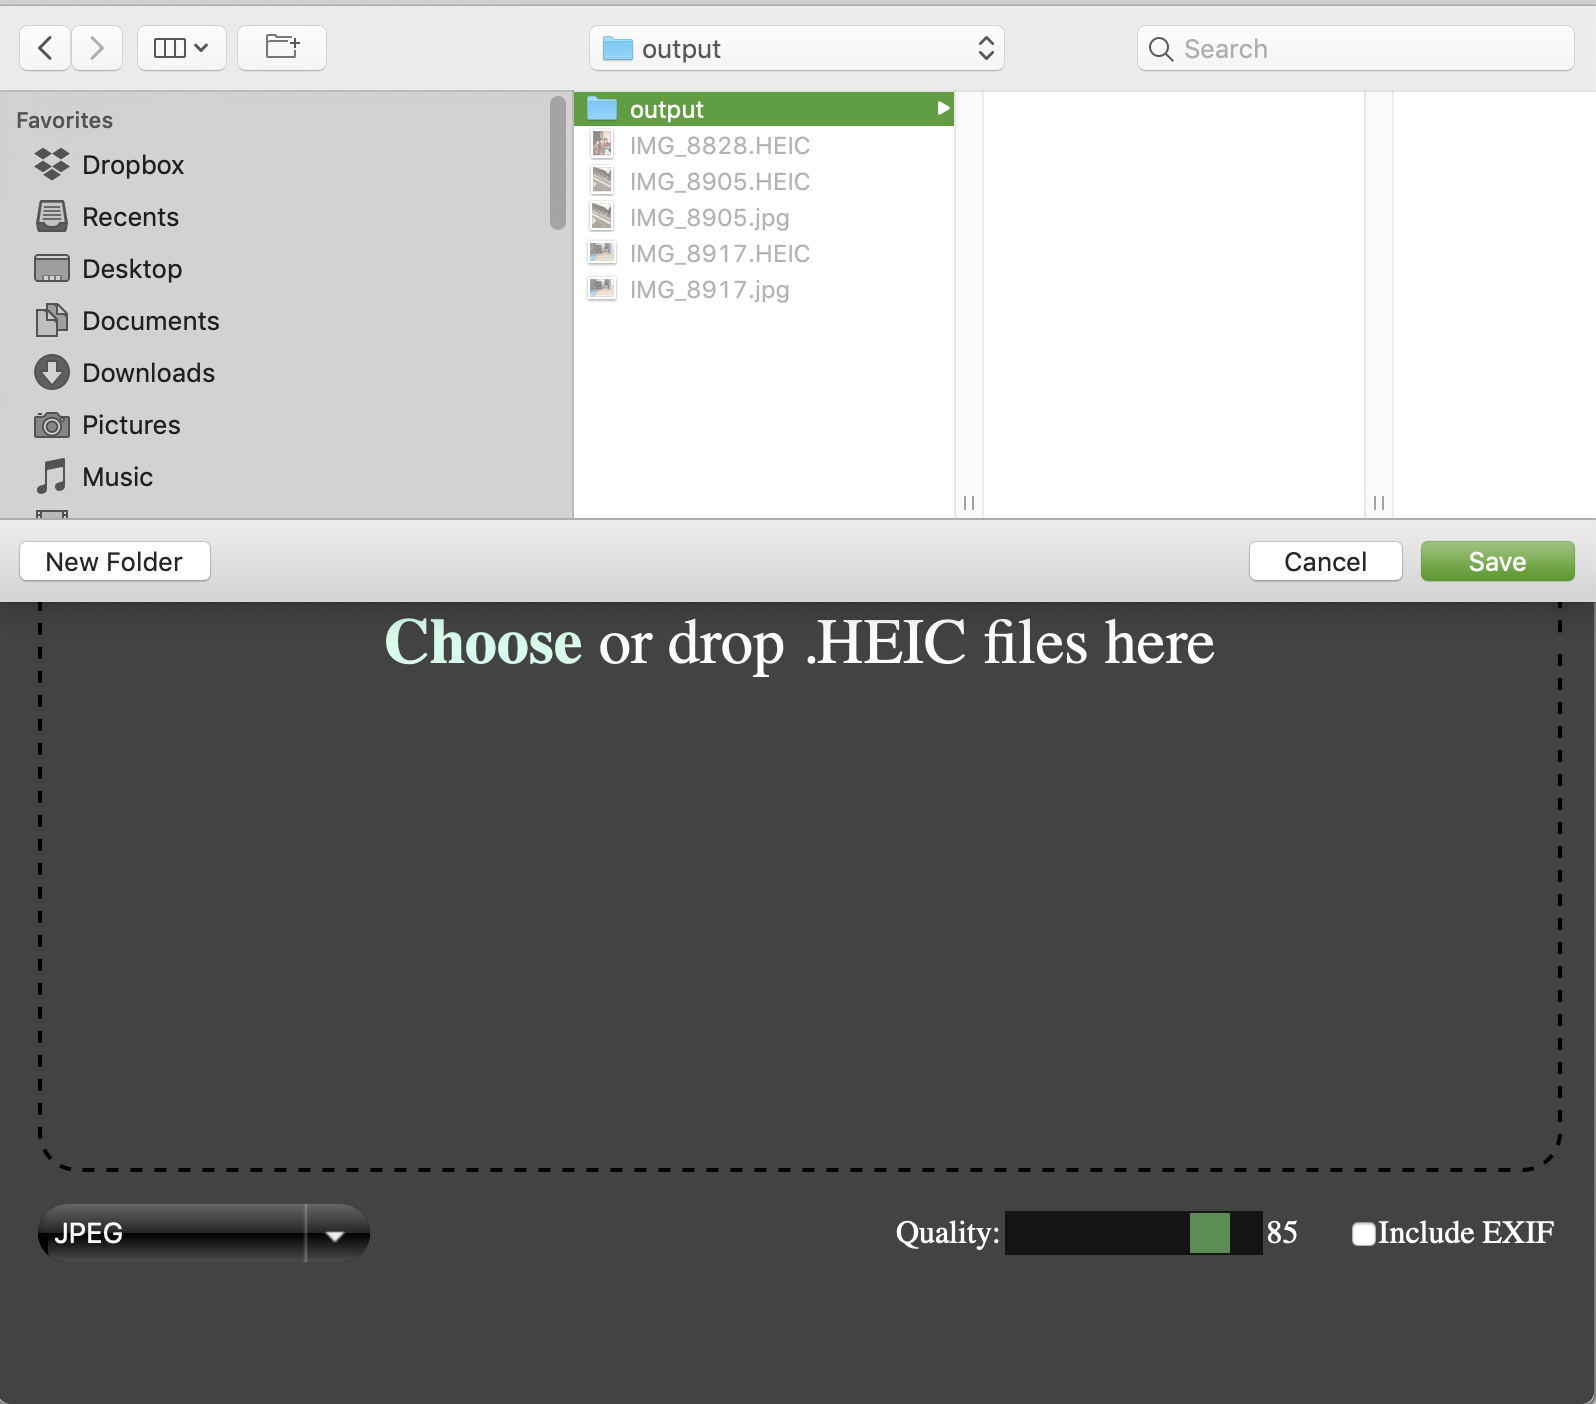This screenshot has height=1404, width=1596.
Task: Click the green Save button
Action: (x=1498, y=561)
